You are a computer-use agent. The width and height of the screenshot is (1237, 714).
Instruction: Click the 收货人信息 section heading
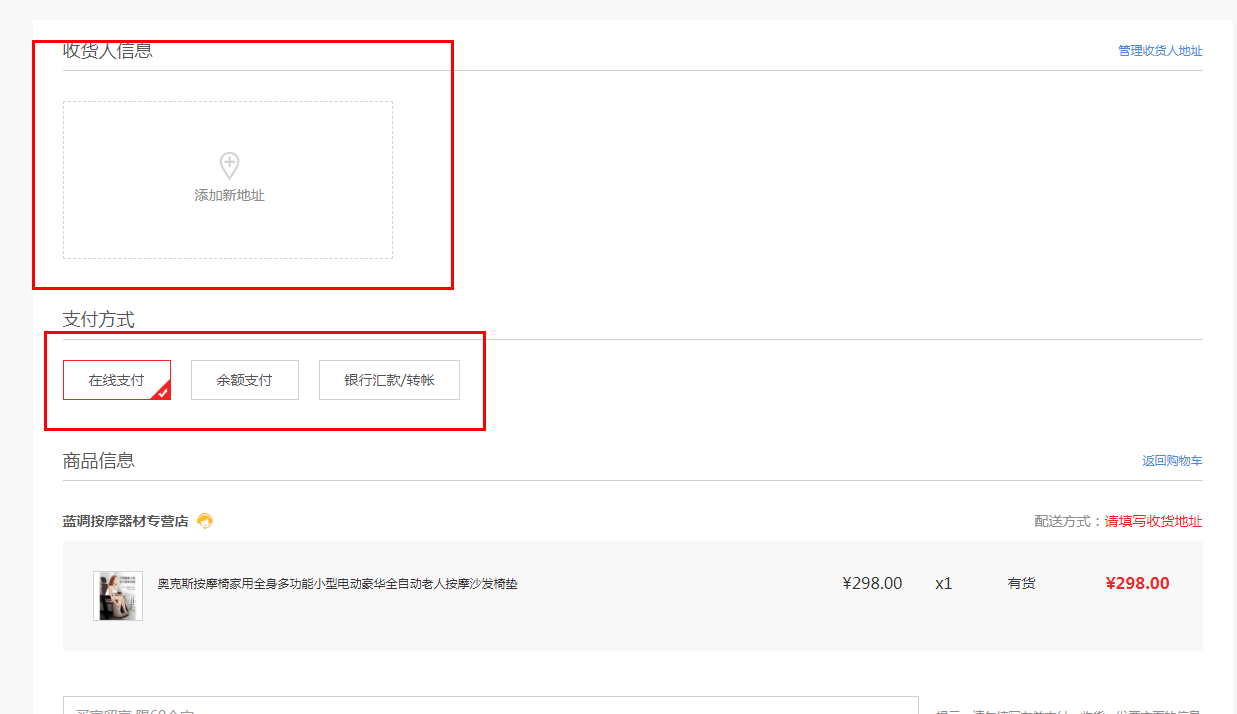coord(108,50)
